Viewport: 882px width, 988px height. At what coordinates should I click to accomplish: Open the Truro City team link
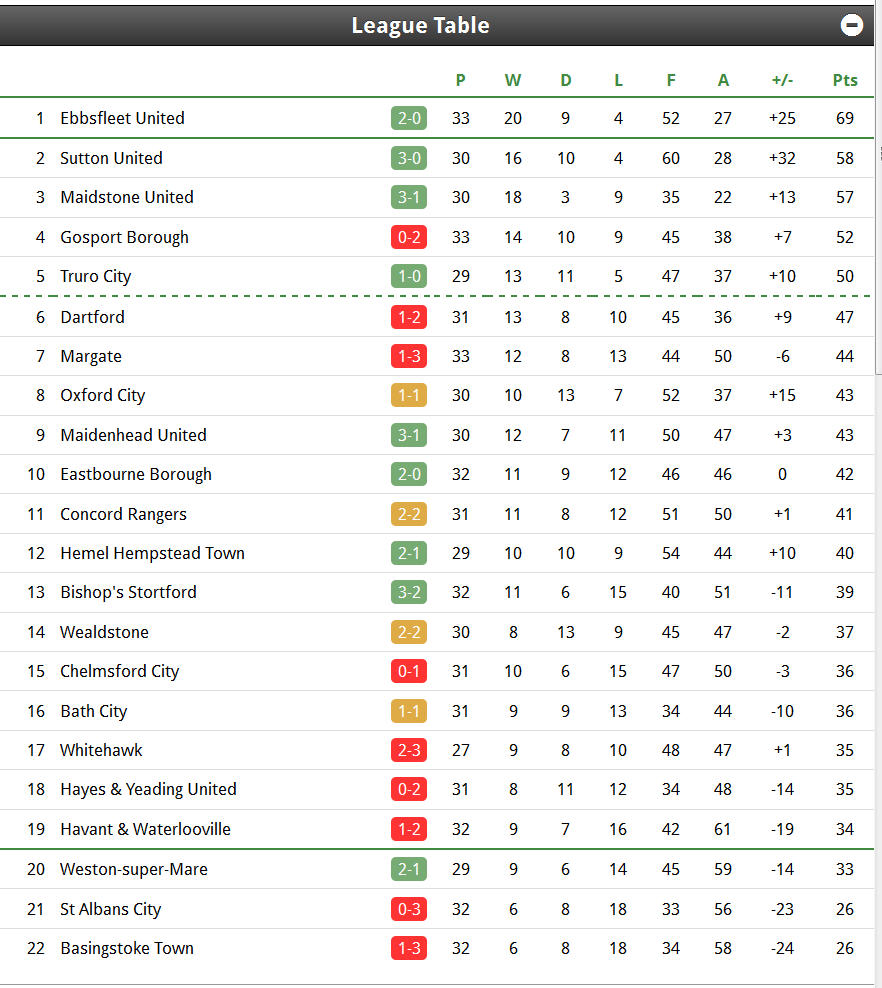(x=96, y=277)
